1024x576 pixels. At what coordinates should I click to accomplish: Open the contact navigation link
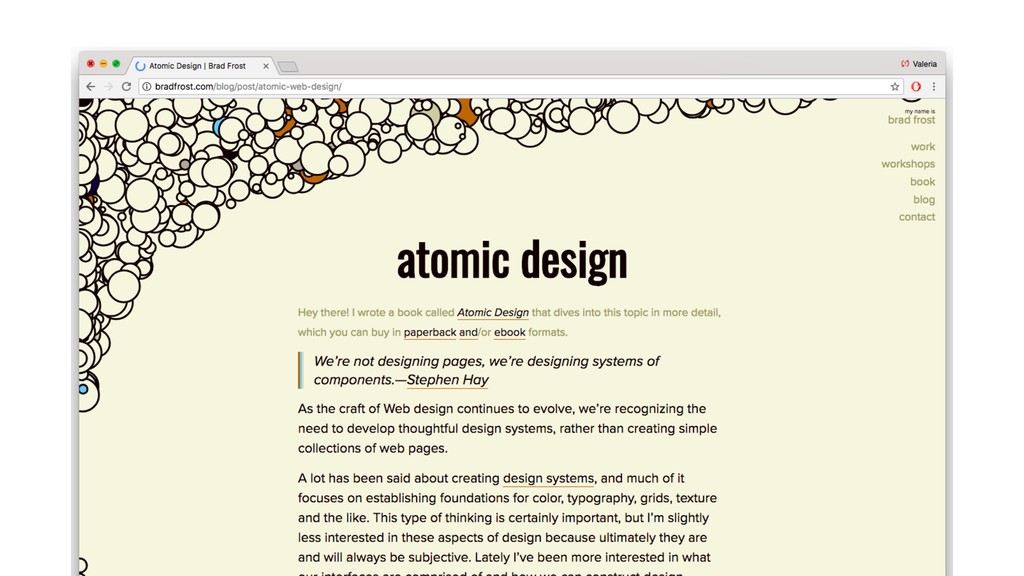pos(917,217)
